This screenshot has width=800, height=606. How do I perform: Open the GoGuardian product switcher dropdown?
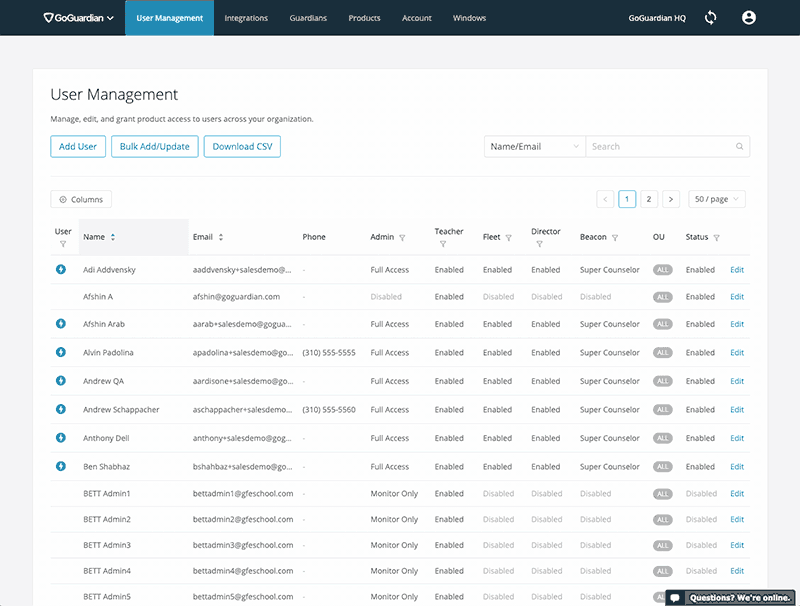pyautogui.click(x=79, y=18)
